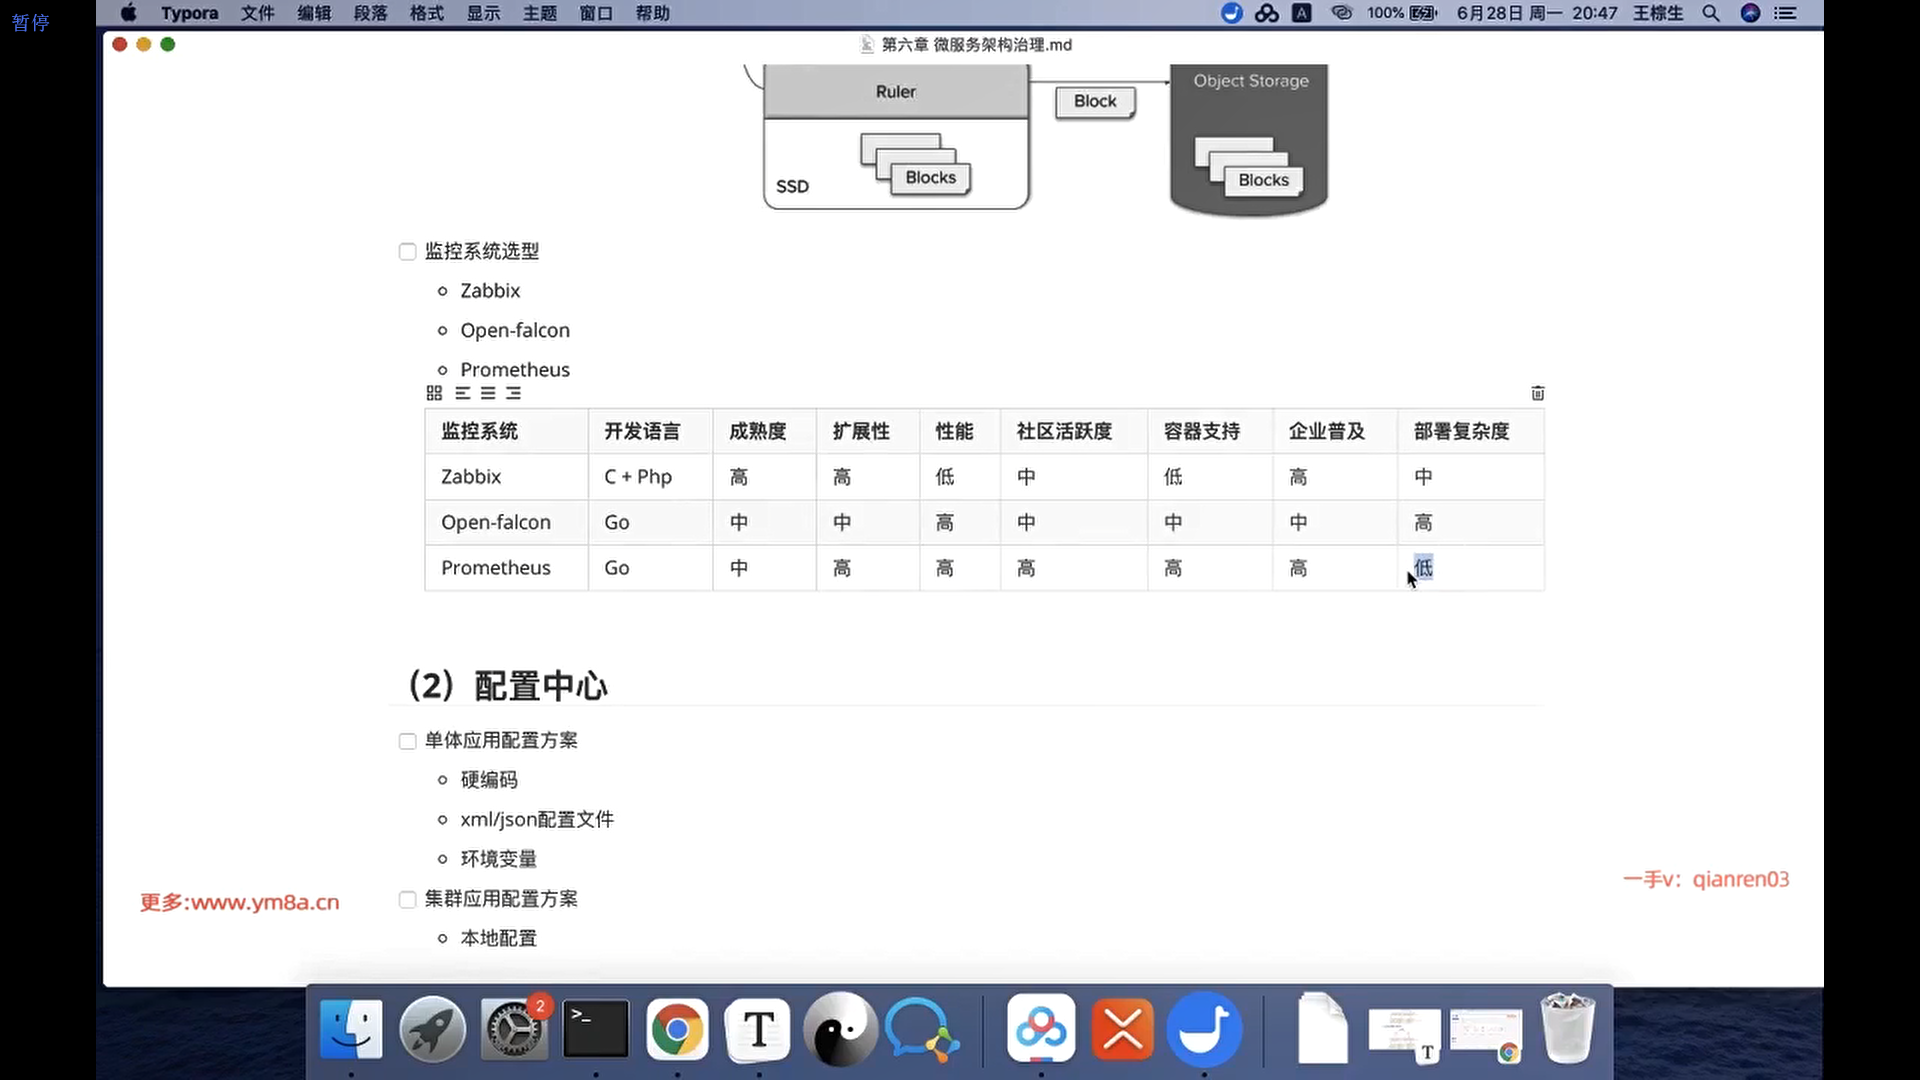The image size is (1920, 1080).
Task: Open the 显示 menu
Action: click(483, 13)
